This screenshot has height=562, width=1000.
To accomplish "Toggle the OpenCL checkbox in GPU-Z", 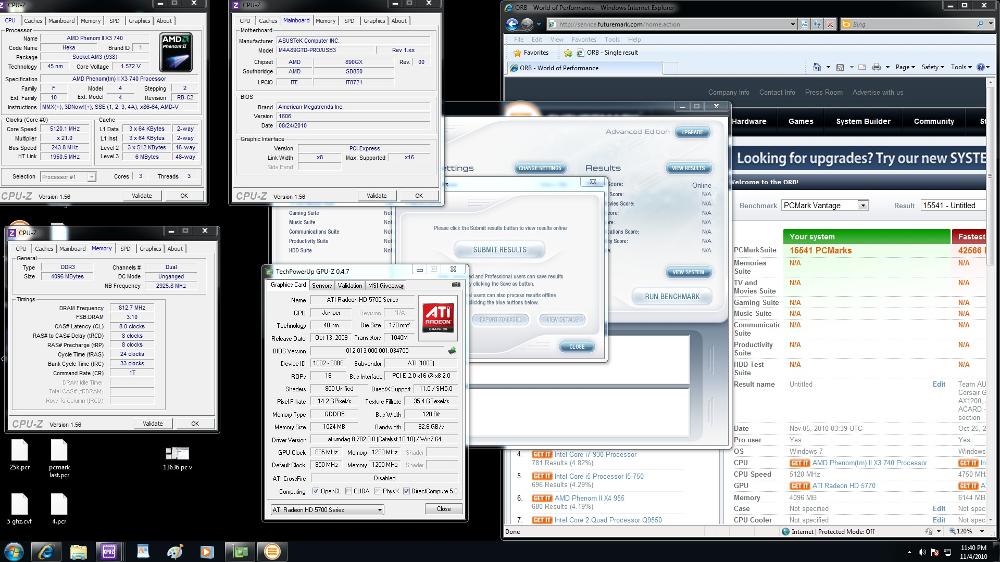I will (316, 491).
